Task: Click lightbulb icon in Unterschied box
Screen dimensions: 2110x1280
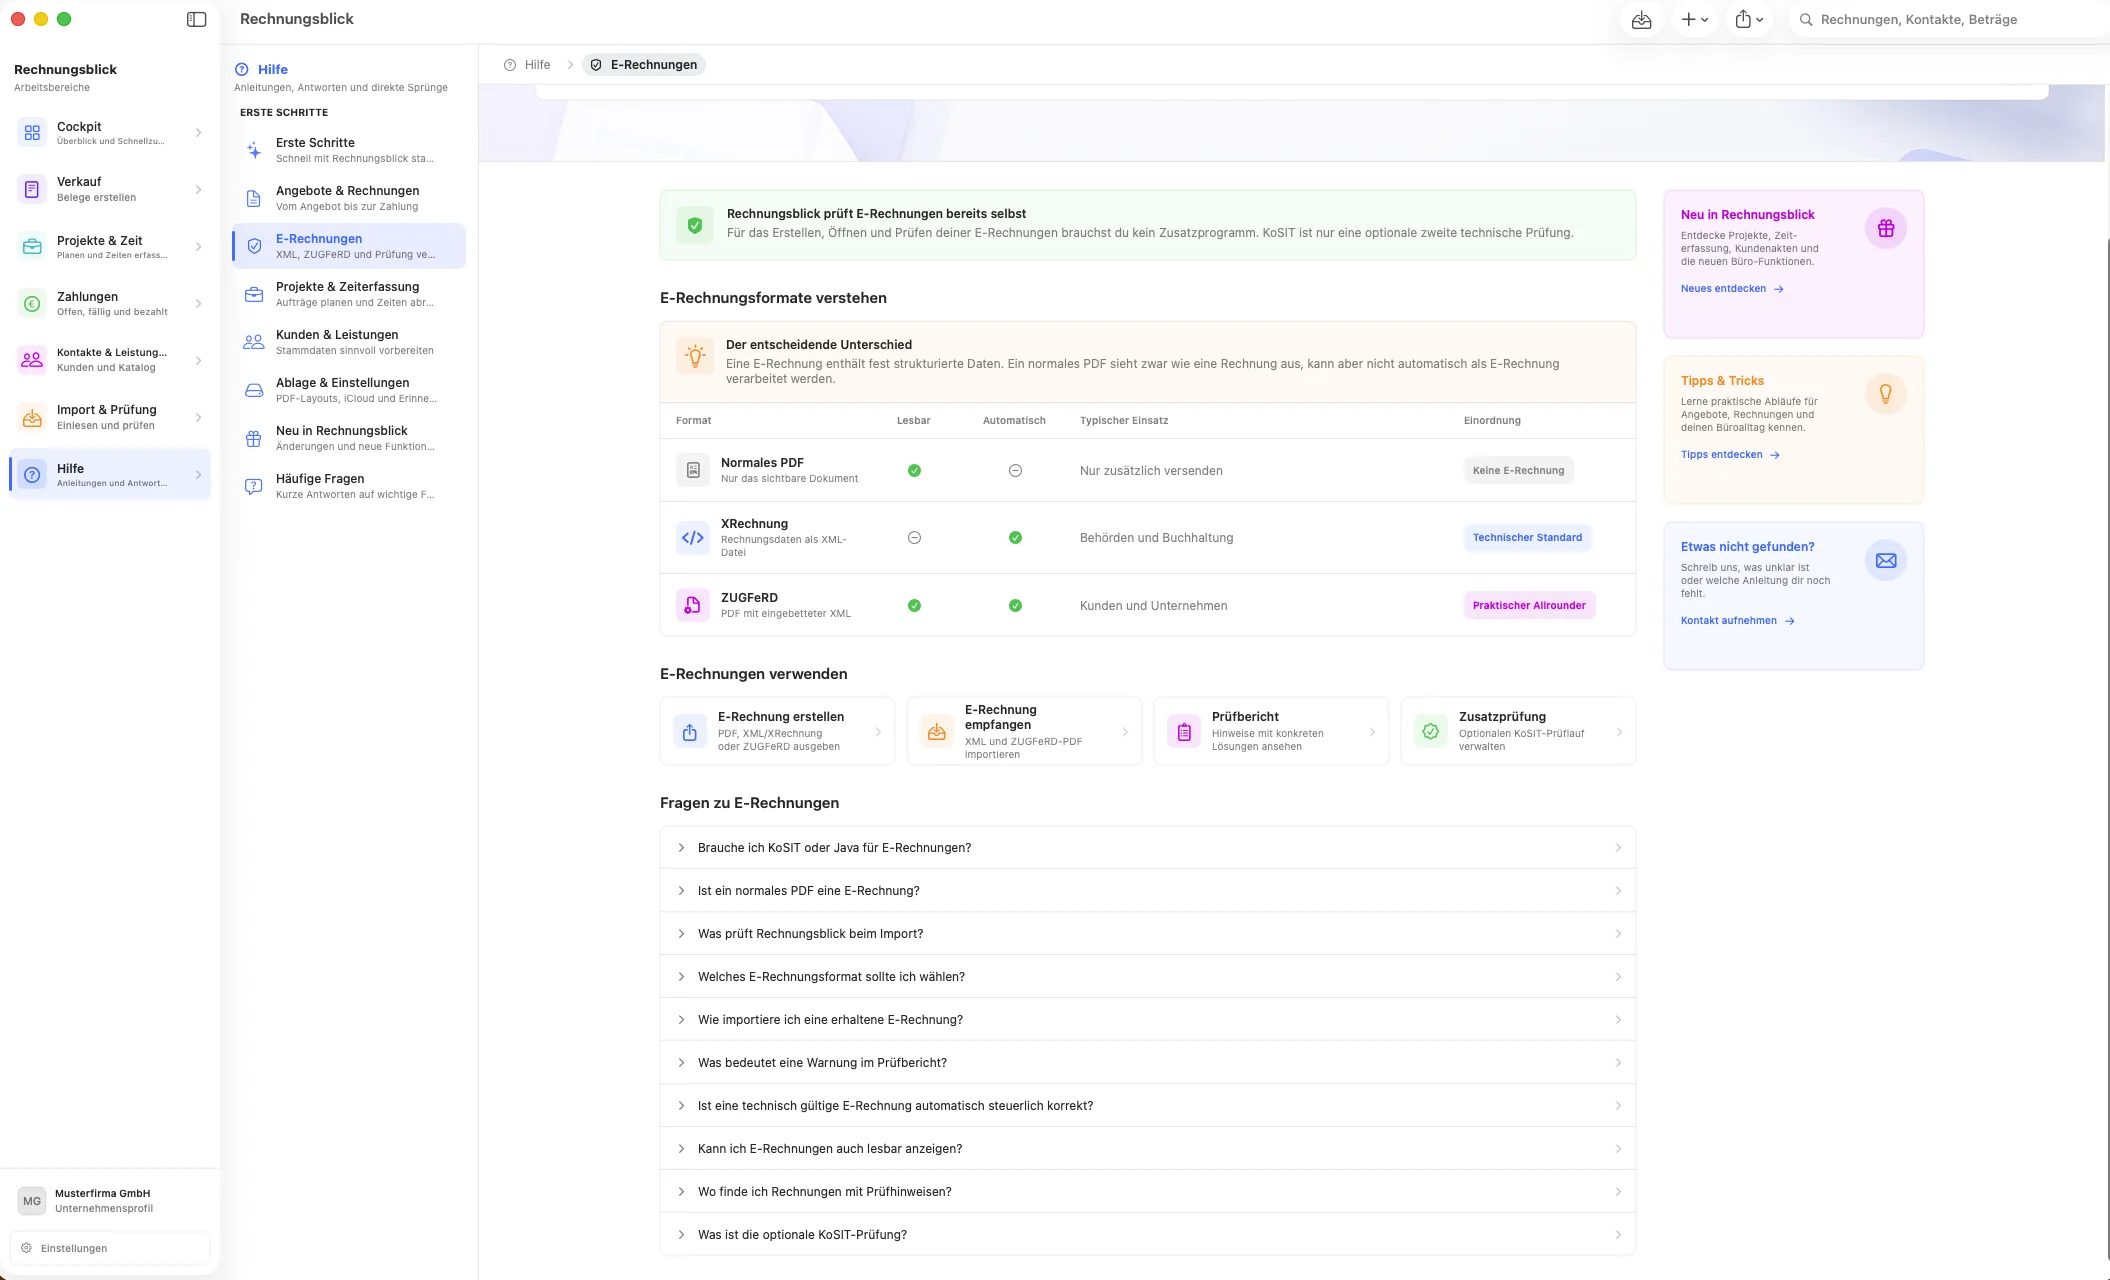Action: [x=694, y=356]
